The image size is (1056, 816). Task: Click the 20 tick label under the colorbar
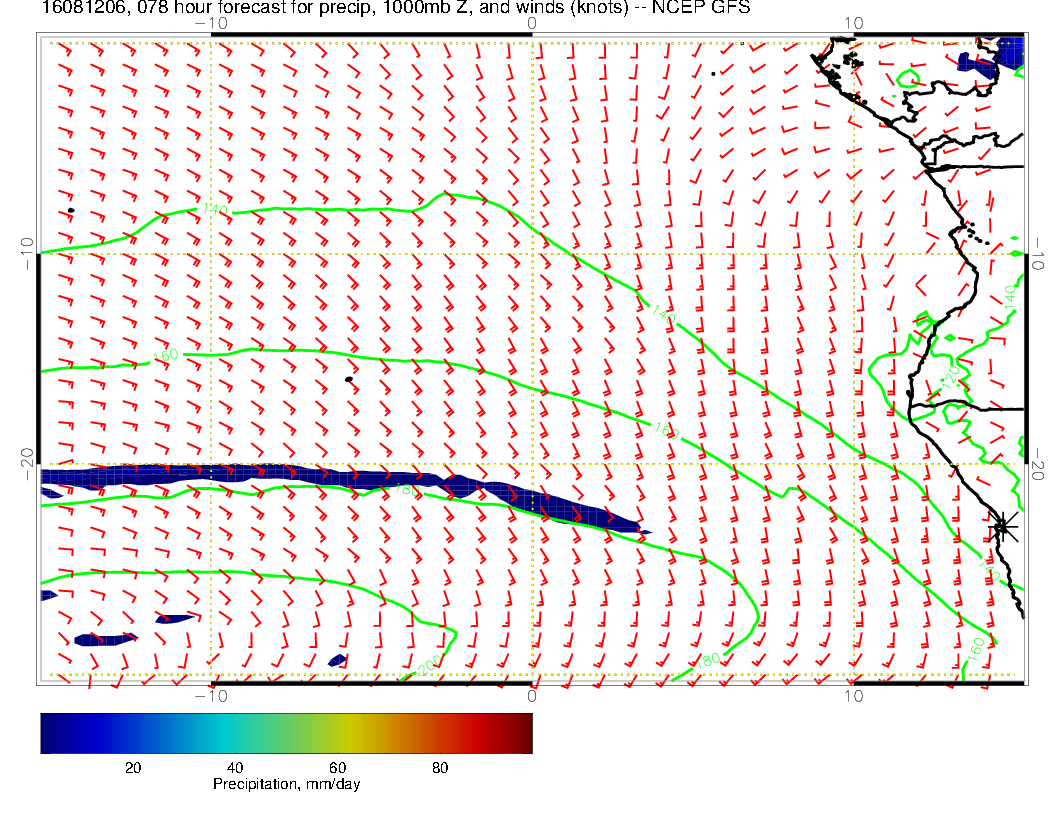point(132,767)
